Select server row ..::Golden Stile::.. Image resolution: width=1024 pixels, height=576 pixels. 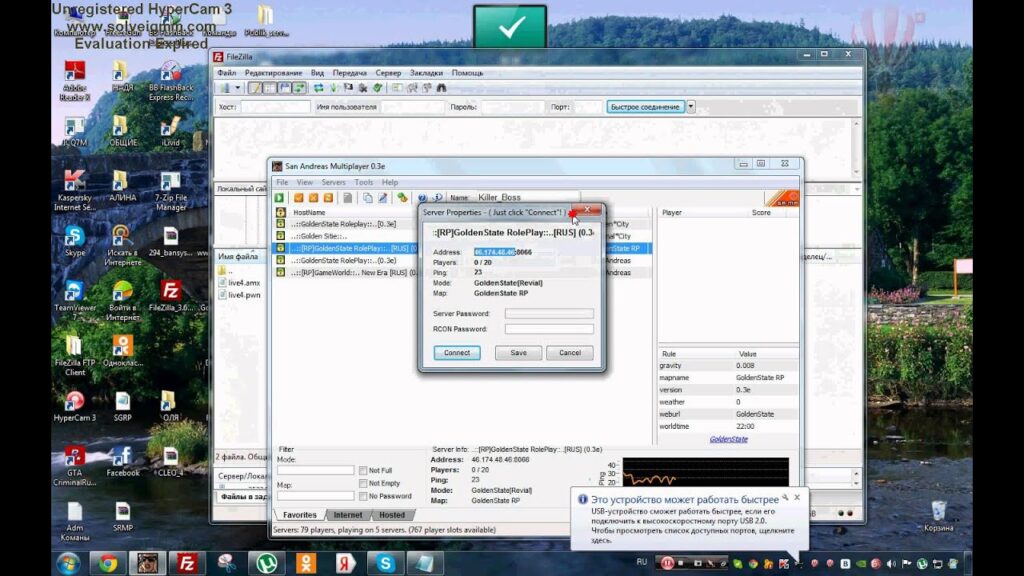tap(344, 236)
